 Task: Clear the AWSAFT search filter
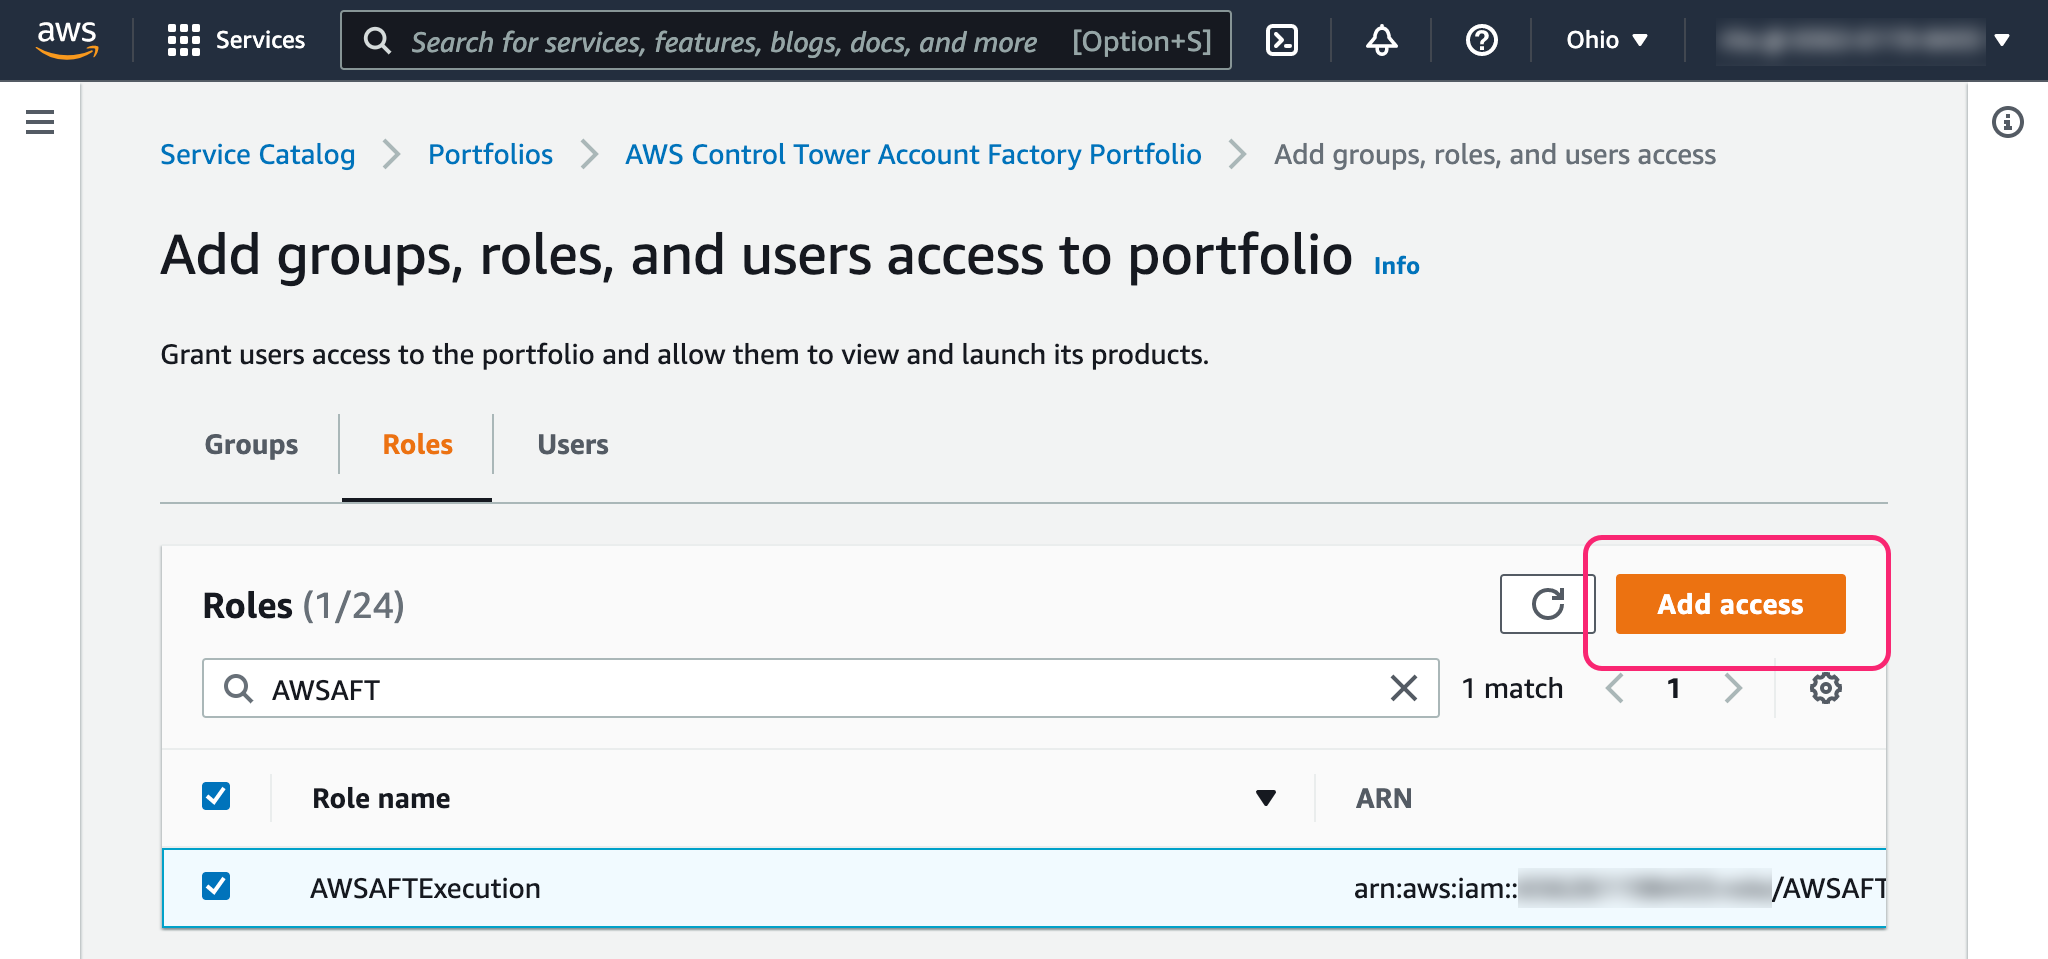[1403, 688]
